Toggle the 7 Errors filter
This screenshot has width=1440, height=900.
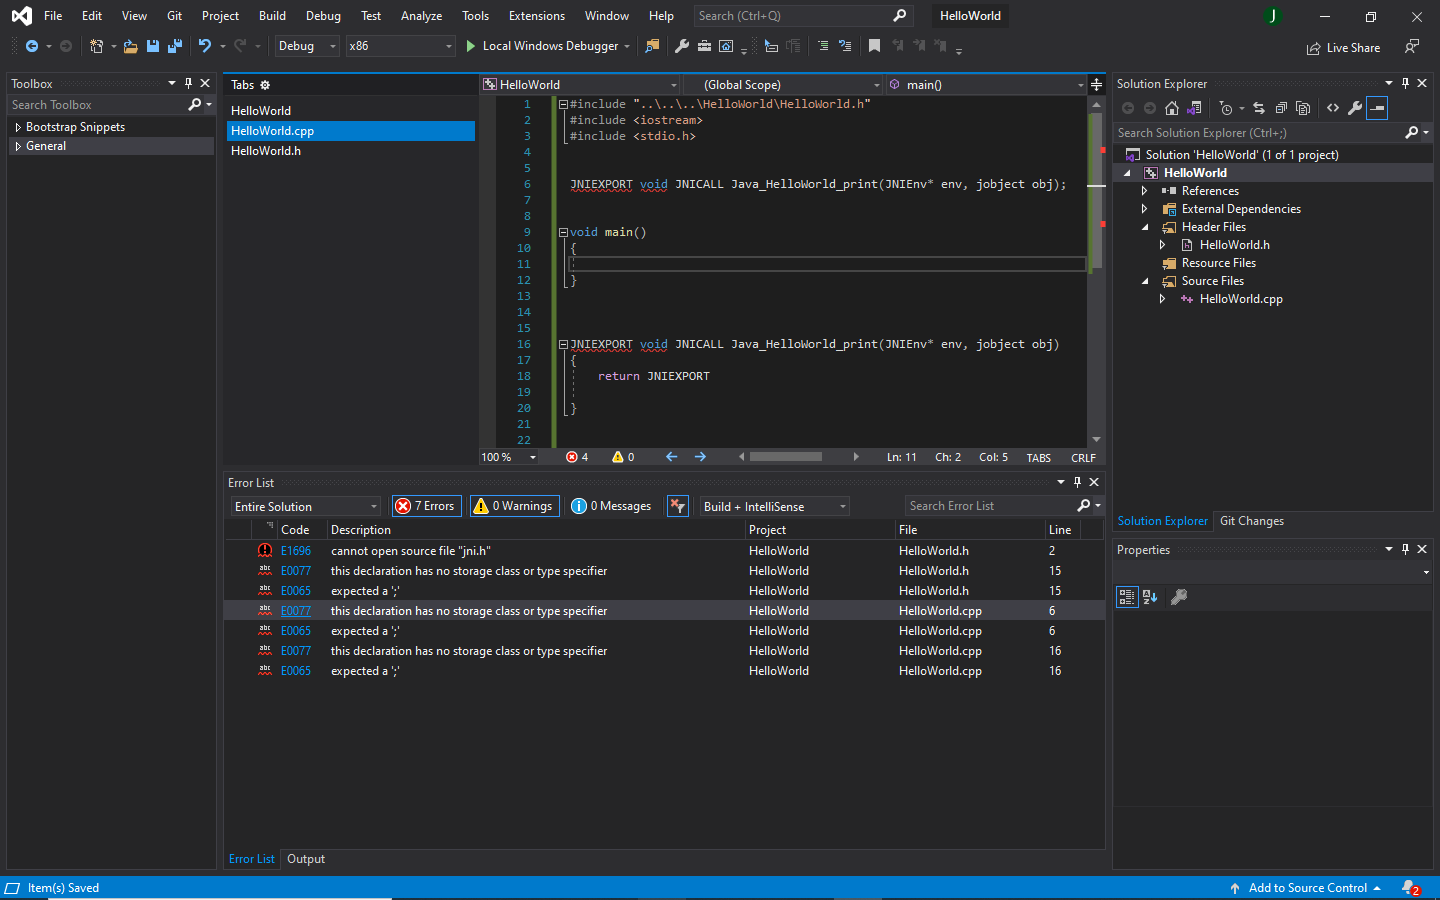pos(426,506)
